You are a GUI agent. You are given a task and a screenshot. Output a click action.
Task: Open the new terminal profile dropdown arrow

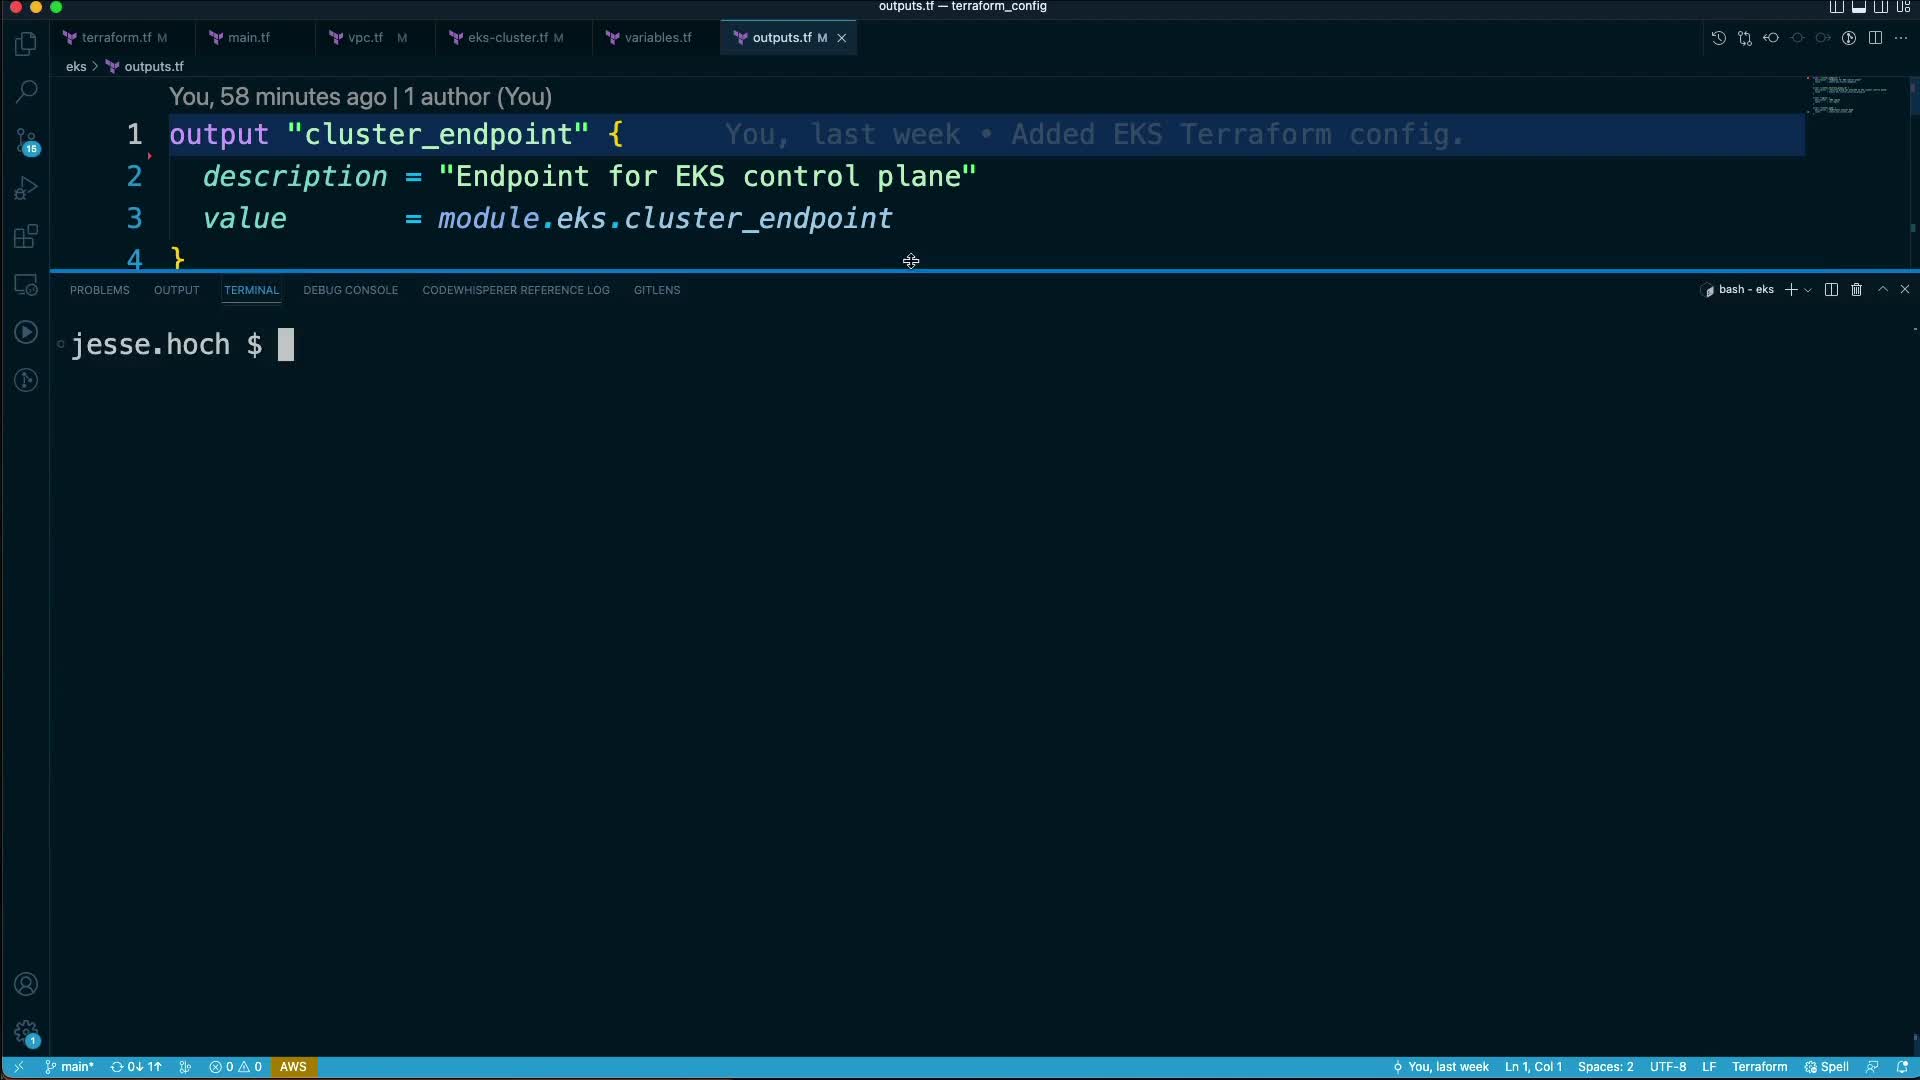pyautogui.click(x=1808, y=290)
